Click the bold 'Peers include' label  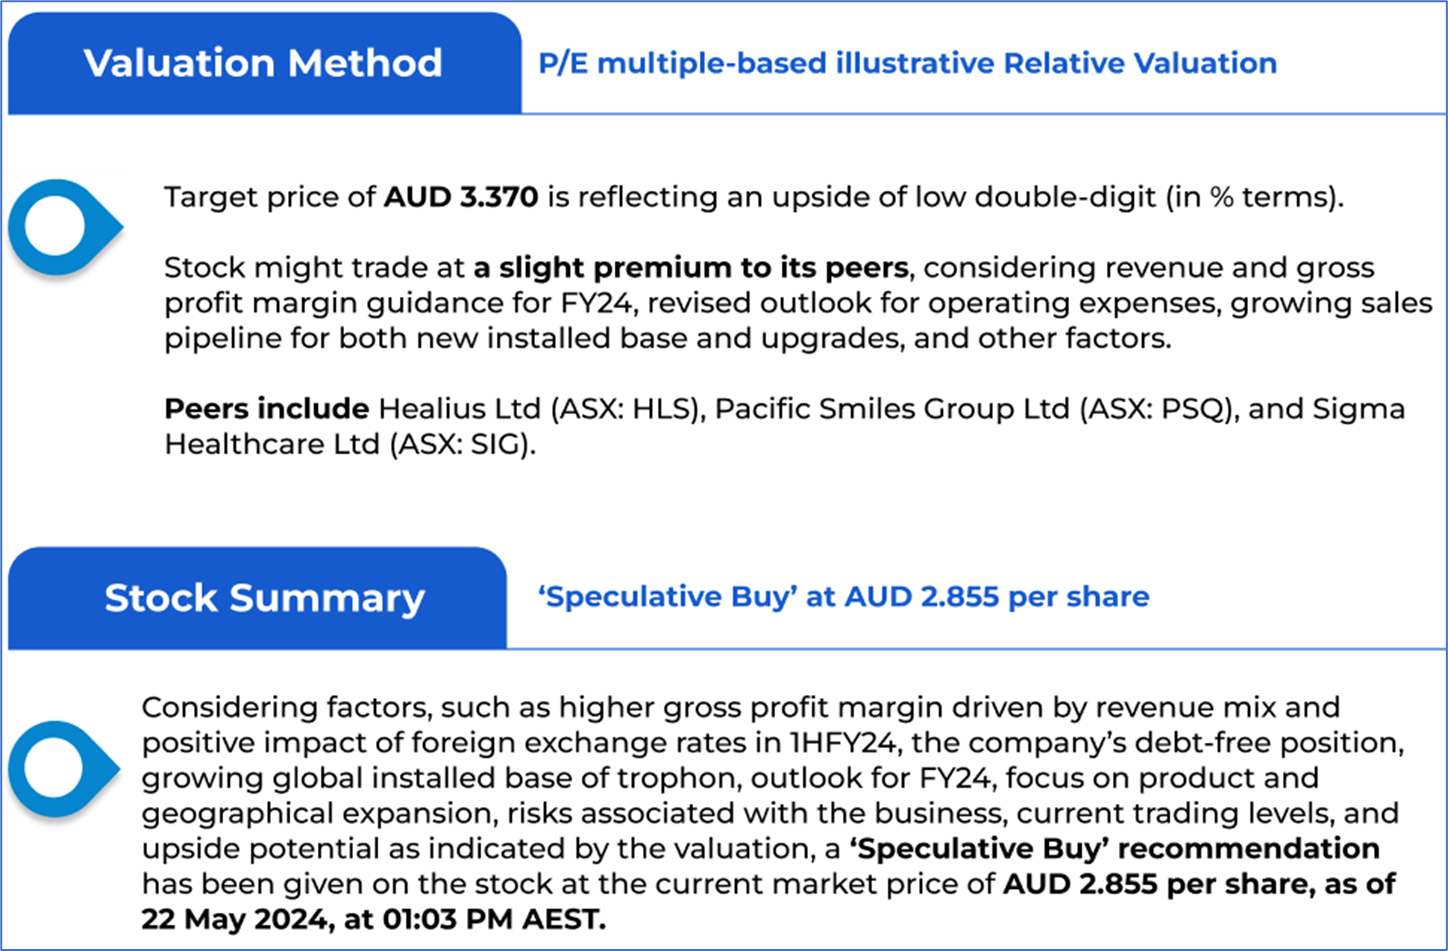266,409
